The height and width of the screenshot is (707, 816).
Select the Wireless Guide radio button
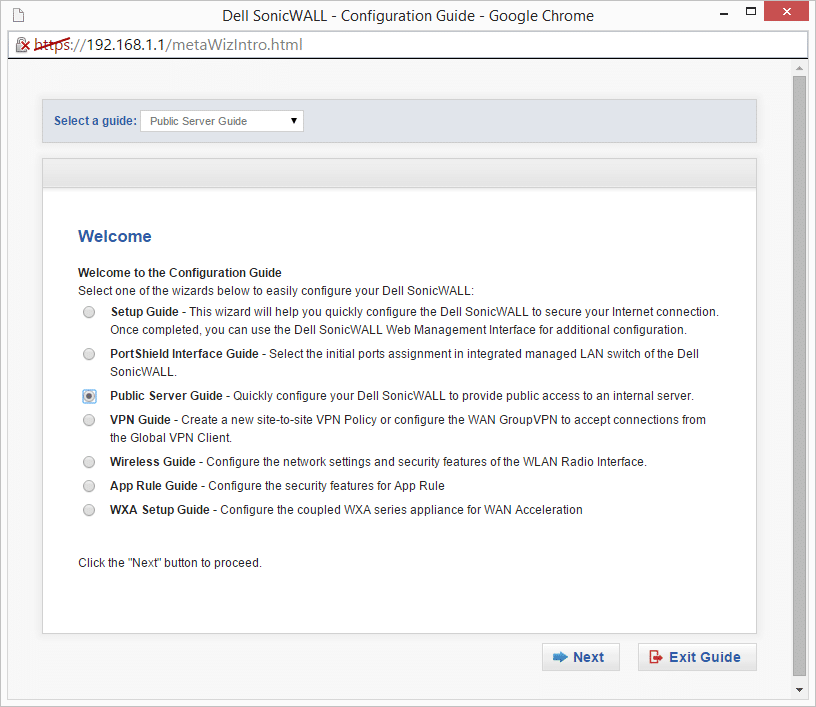pos(89,462)
